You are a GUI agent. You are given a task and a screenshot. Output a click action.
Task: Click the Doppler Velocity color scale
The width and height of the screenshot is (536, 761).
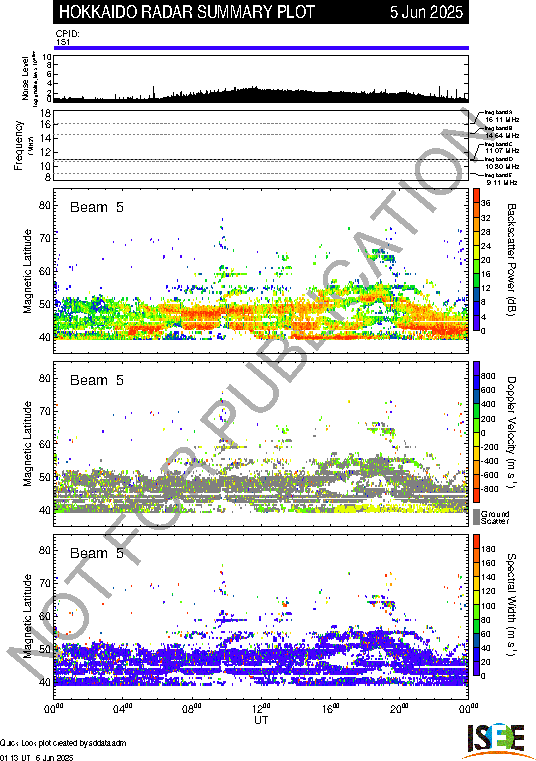(x=476, y=432)
